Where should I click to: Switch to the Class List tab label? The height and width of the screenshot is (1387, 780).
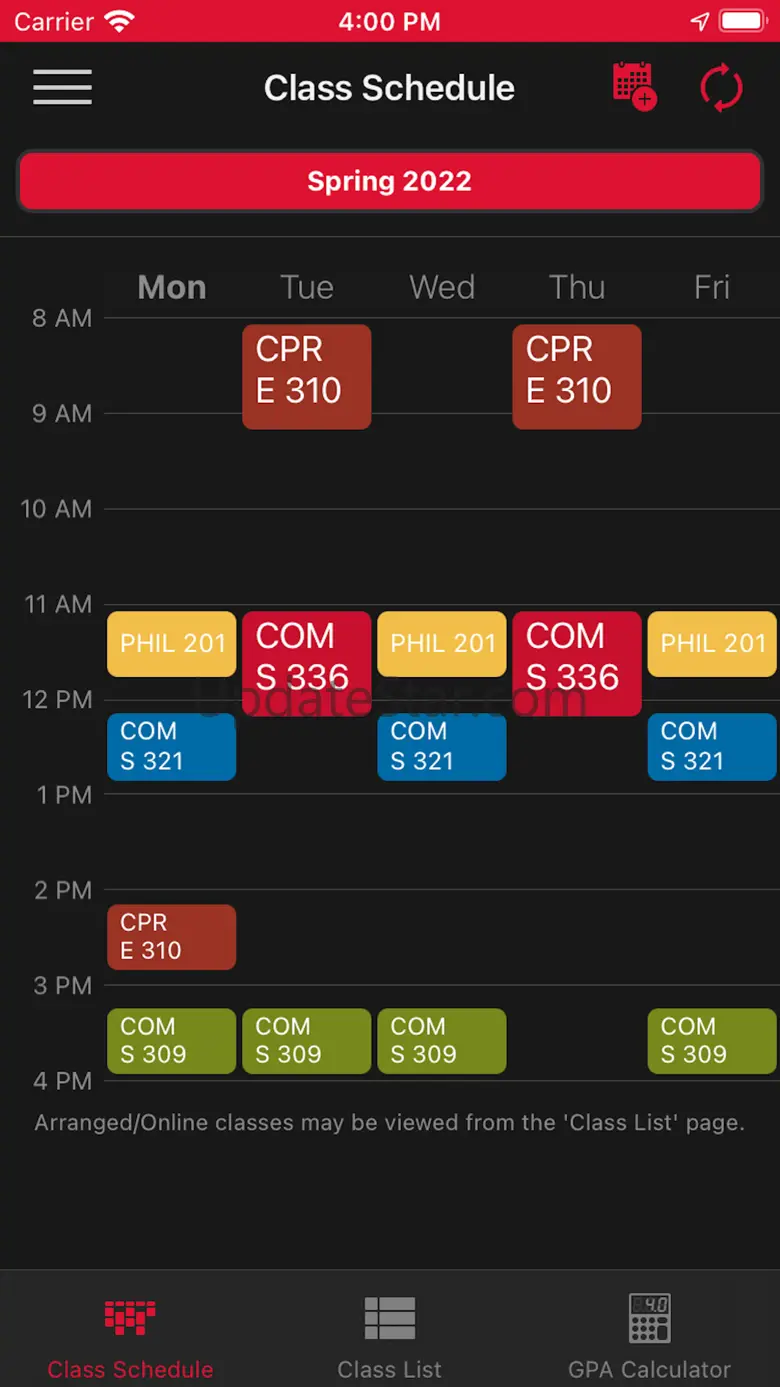pyautogui.click(x=390, y=1369)
